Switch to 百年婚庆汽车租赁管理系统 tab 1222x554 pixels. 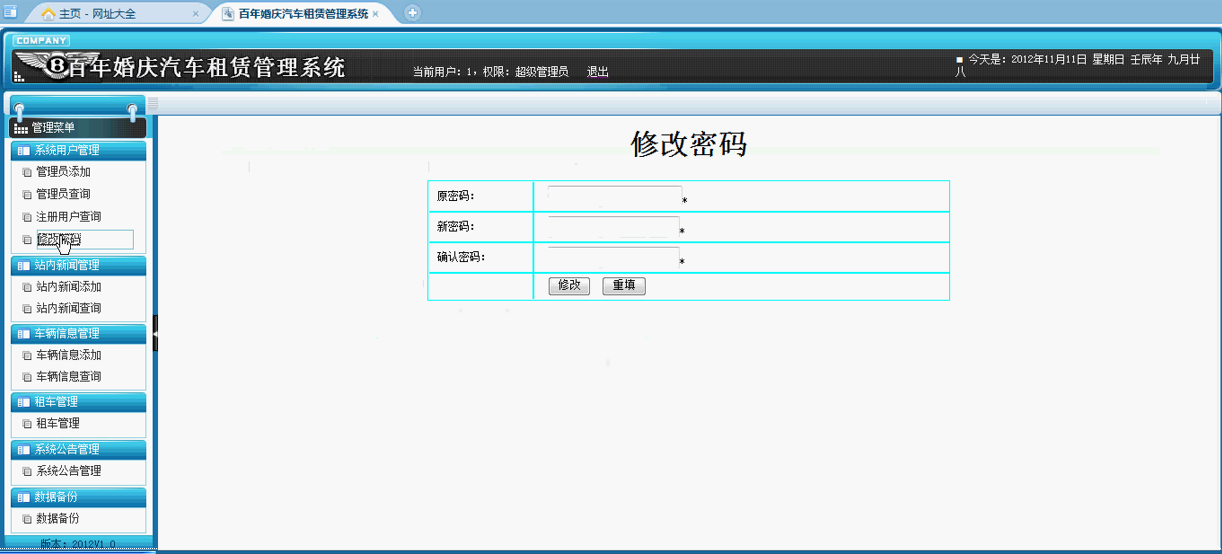tap(302, 14)
